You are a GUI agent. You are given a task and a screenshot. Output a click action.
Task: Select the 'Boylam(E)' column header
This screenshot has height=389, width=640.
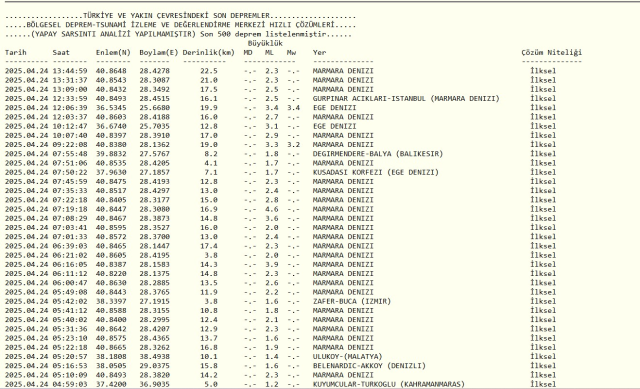point(159,52)
